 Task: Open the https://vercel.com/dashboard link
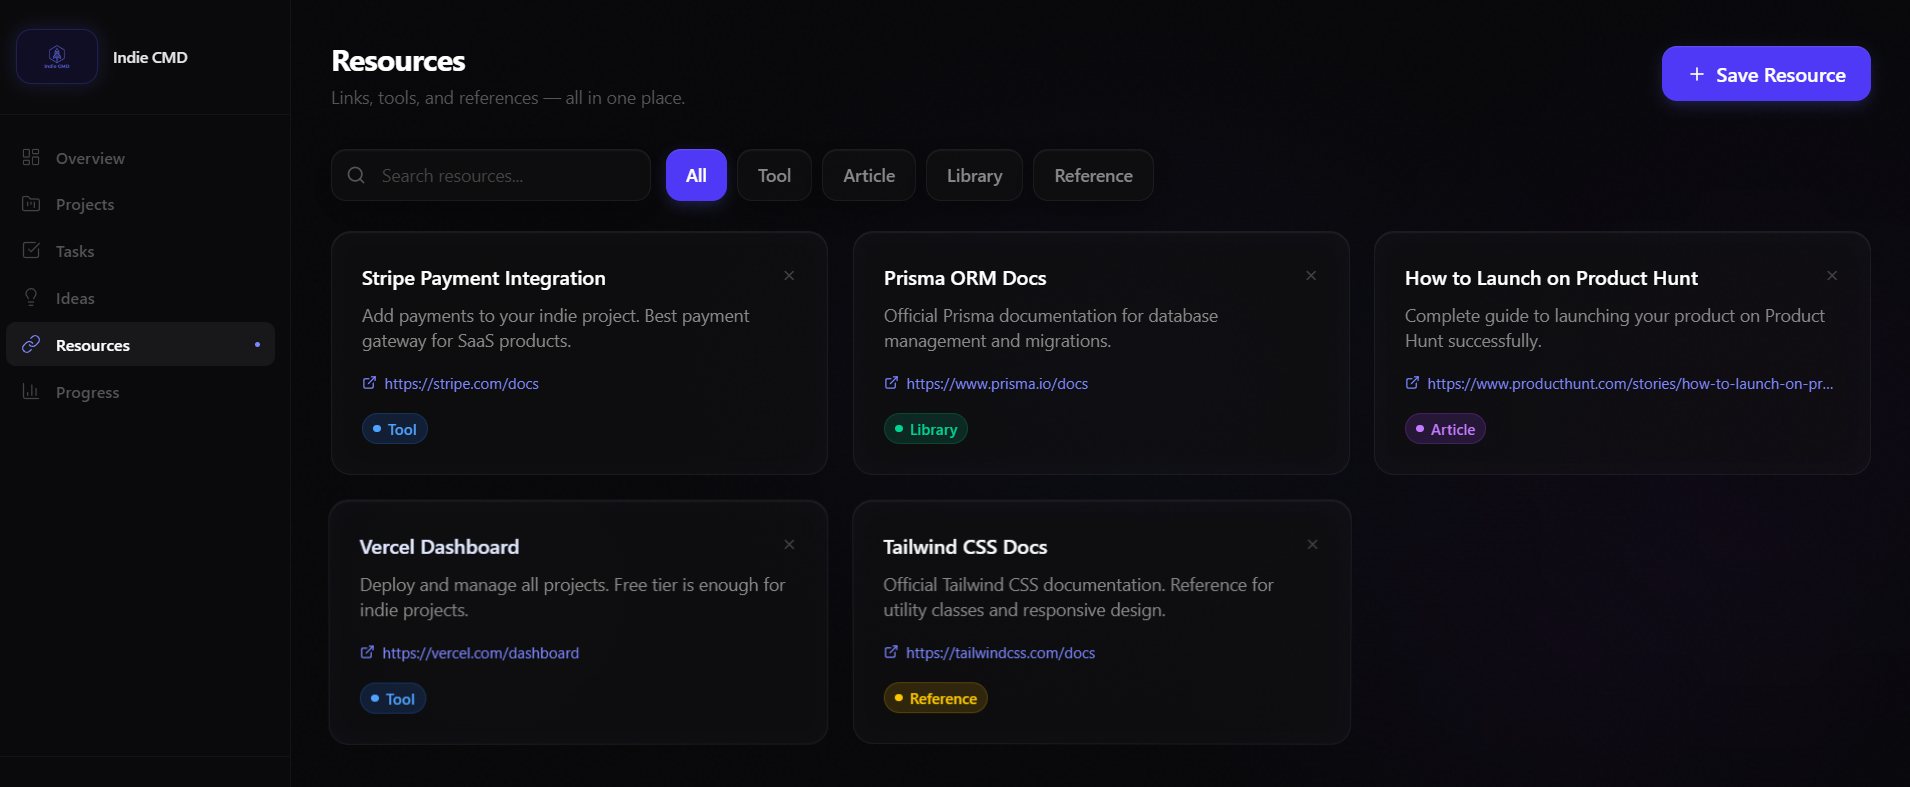coord(480,653)
